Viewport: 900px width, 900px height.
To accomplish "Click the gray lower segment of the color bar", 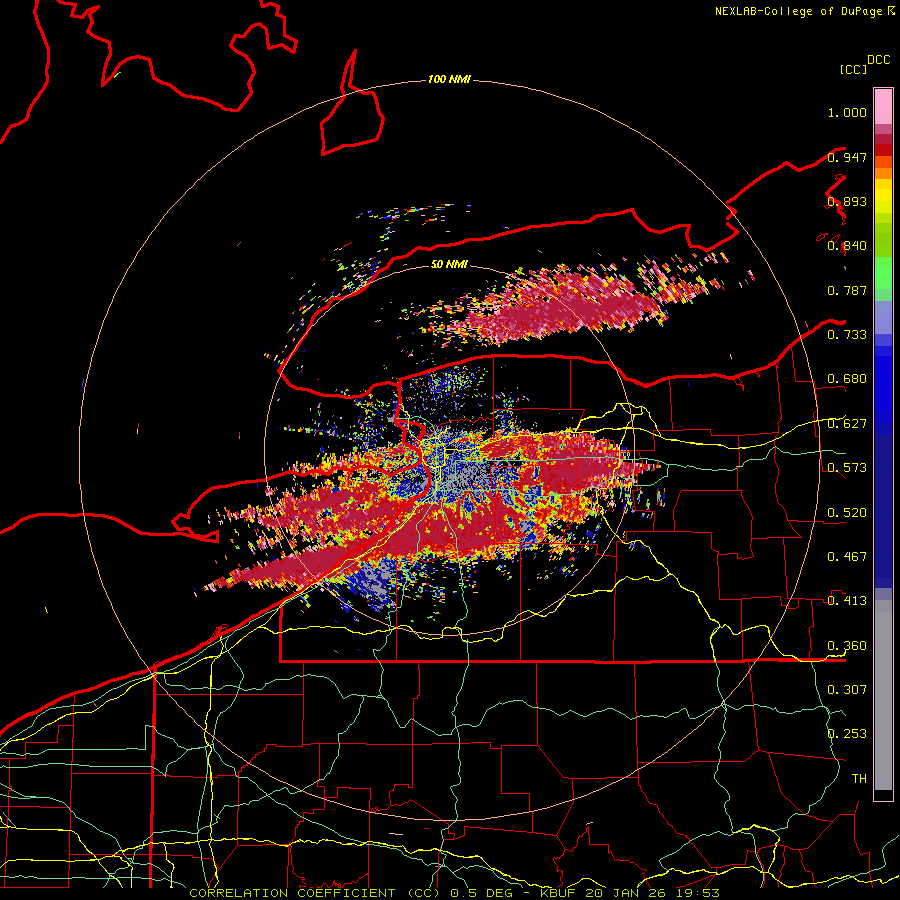I will pos(883,695).
